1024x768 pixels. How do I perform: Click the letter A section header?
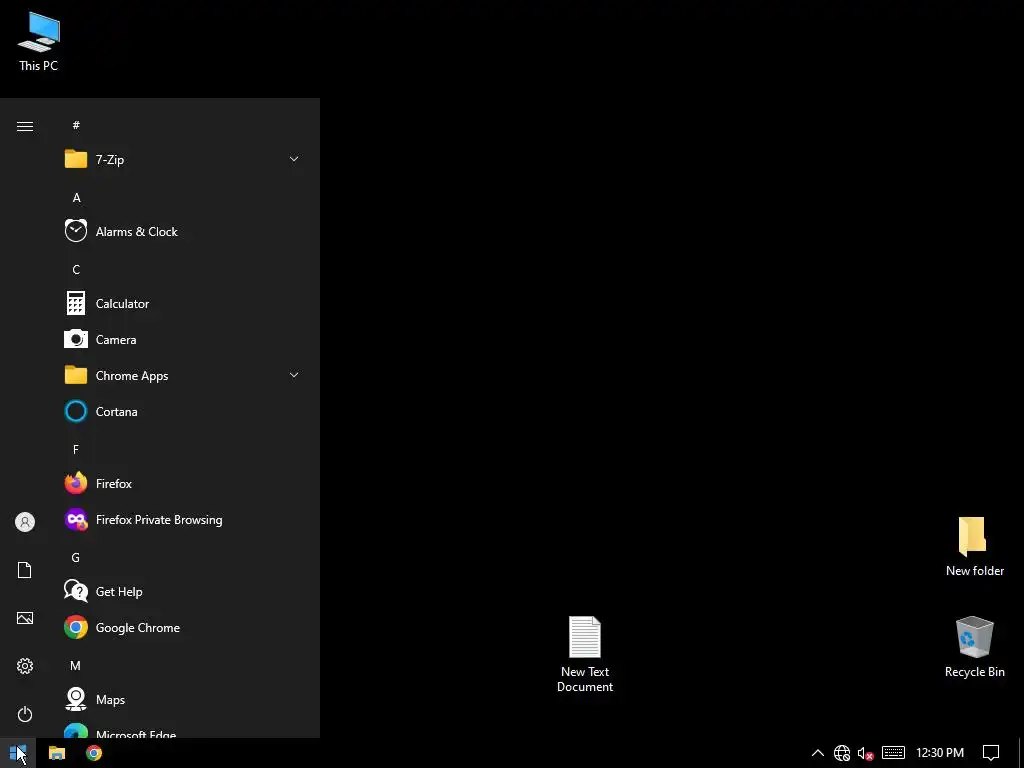pos(76,198)
